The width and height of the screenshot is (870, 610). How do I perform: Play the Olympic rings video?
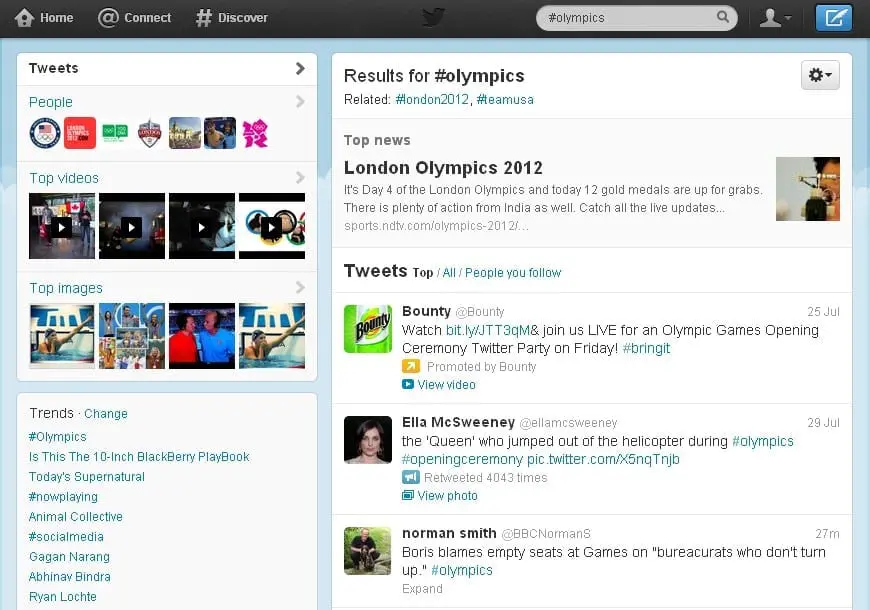tap(271, 226)
